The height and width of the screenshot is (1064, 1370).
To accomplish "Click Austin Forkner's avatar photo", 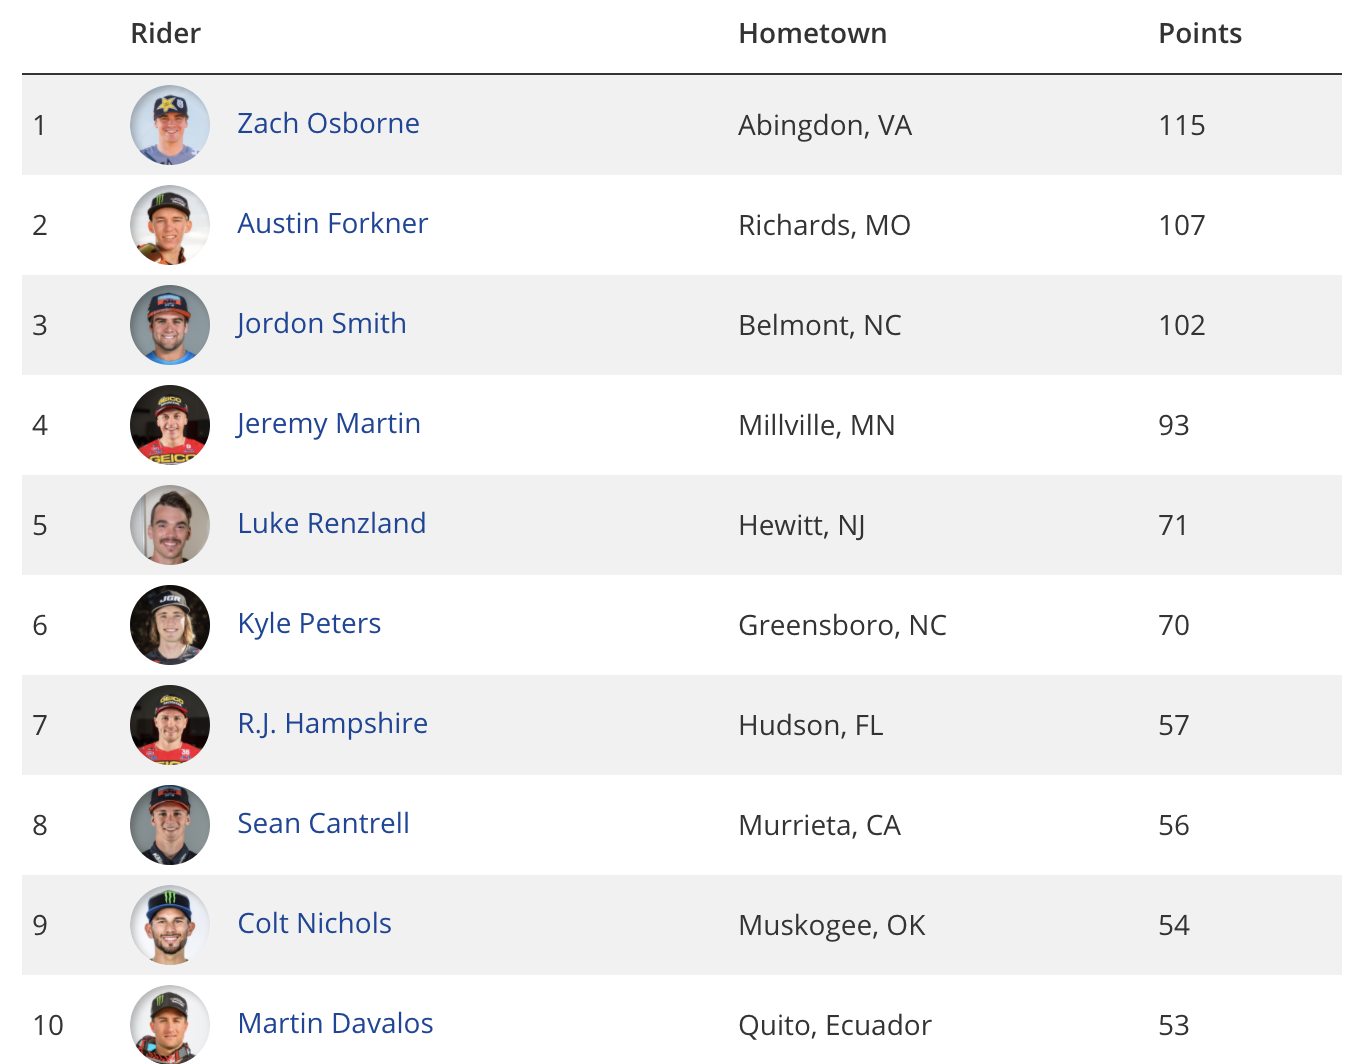I will point(170,225).
